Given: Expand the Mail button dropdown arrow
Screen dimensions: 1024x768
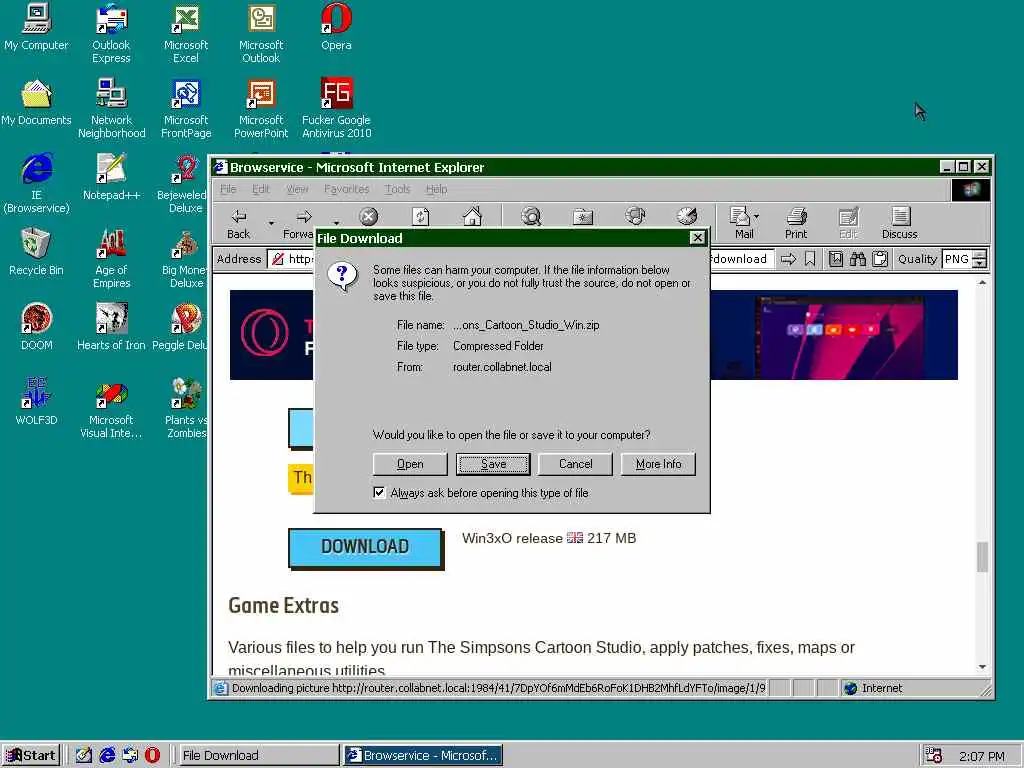Looking at the screenshot, I should (757, 216).
